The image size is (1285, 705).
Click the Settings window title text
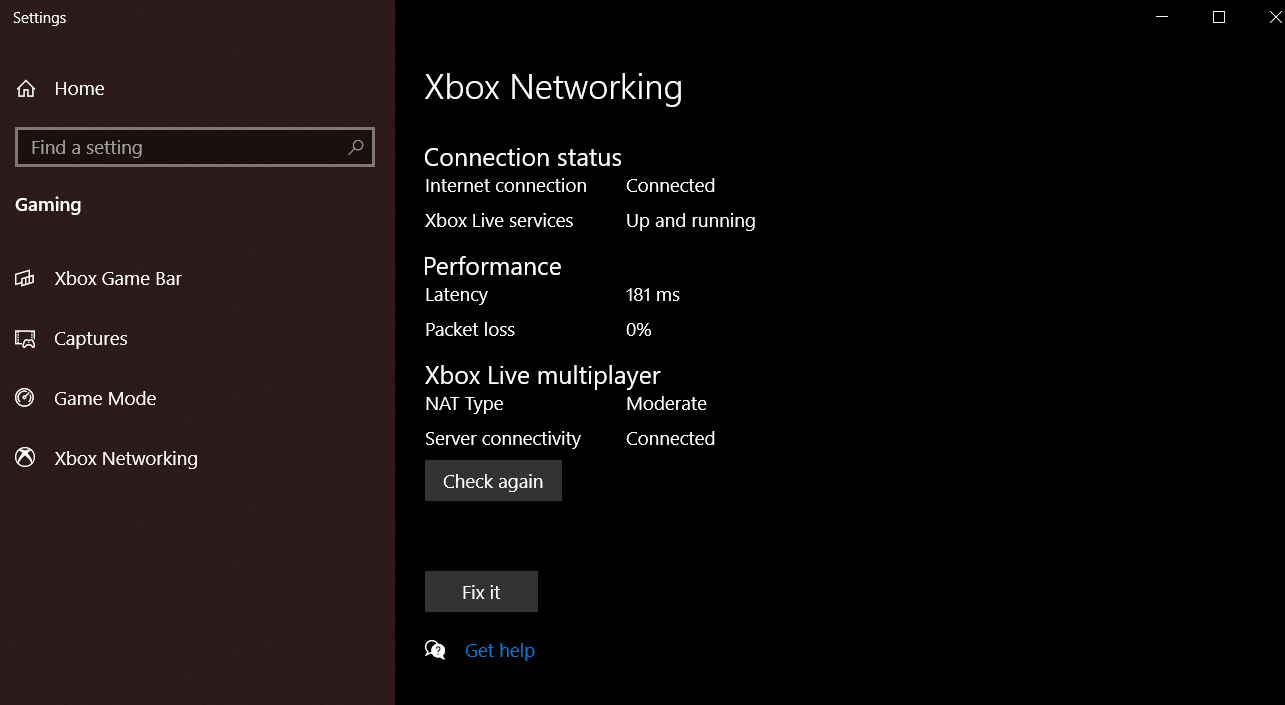[40, 18]
